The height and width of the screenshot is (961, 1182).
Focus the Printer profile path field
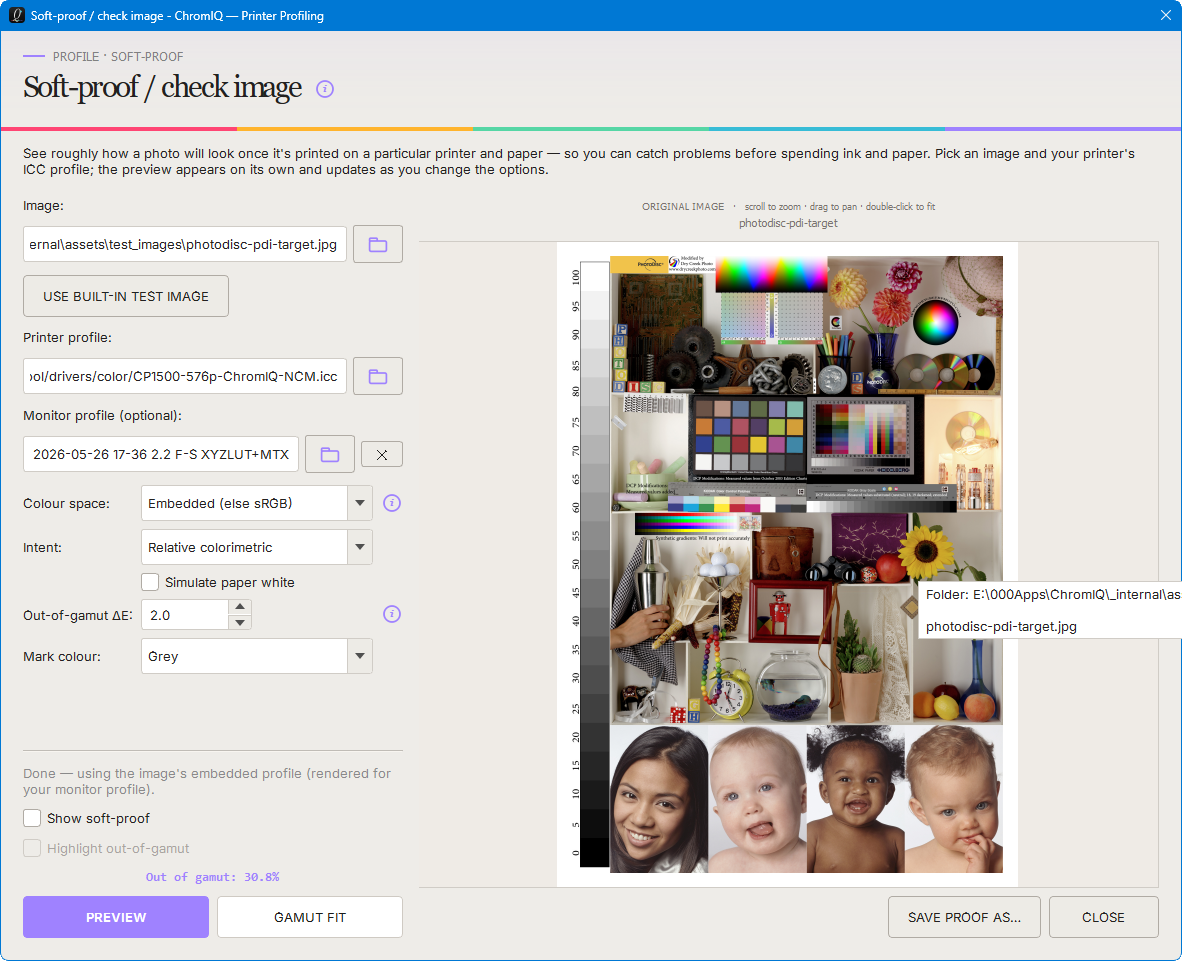coord(185,376)
